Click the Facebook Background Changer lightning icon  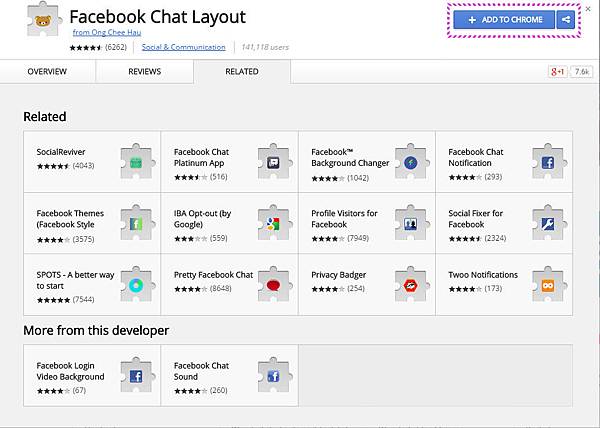[x=412, y=161]
